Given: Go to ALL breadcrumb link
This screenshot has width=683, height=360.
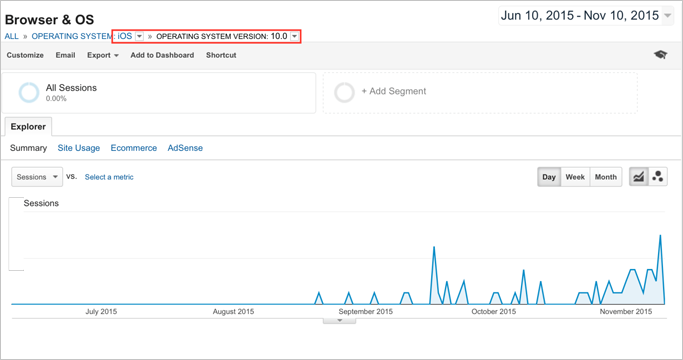Looking at the screenshot, I should coord(11,36).
